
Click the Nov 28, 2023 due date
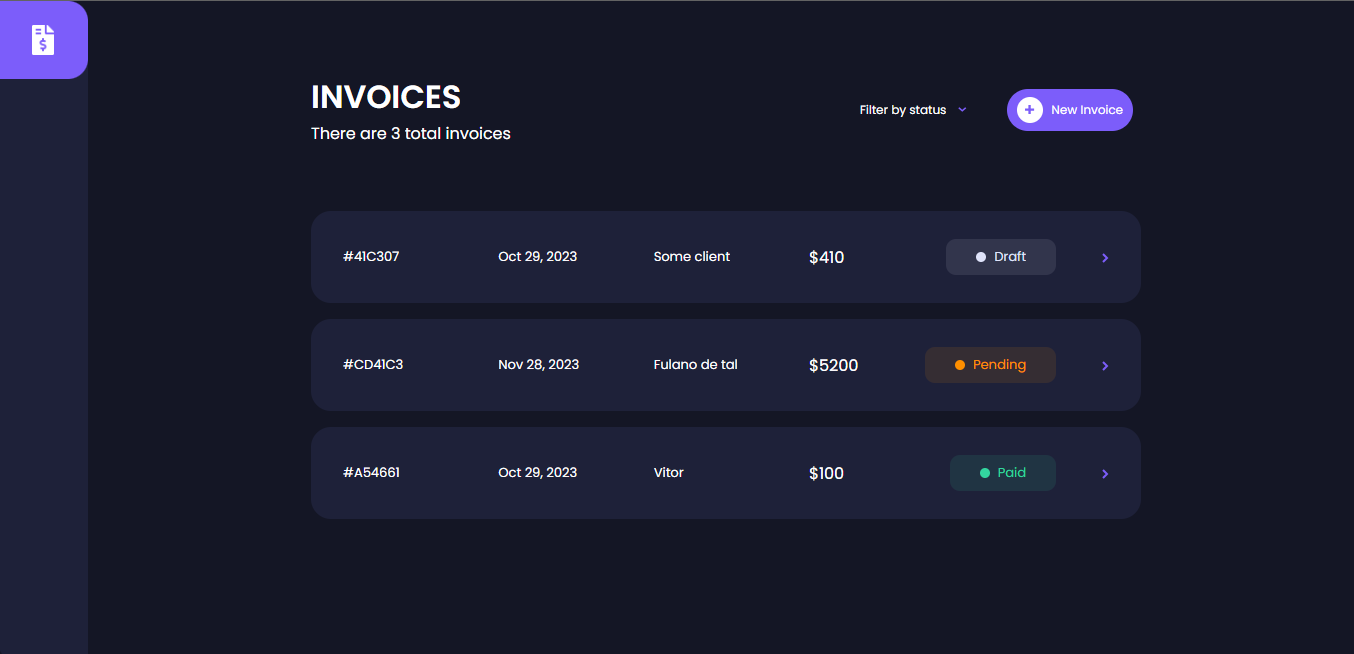coord(539,365)
